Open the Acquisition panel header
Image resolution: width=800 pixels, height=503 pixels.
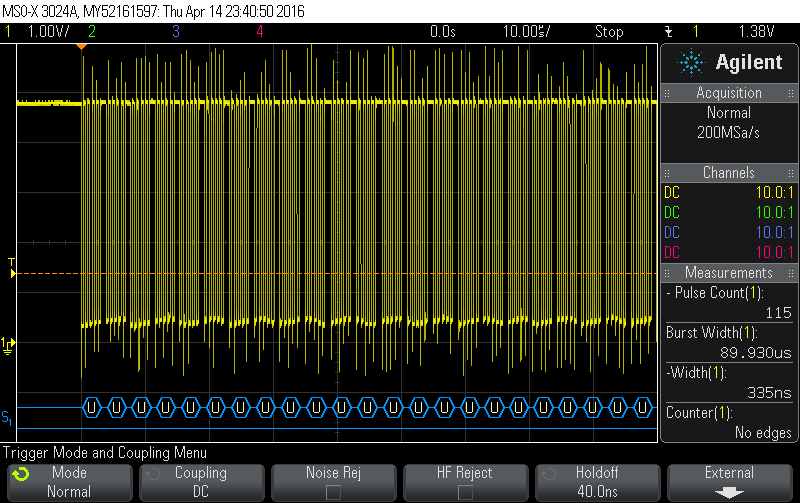tap(729, 93)
